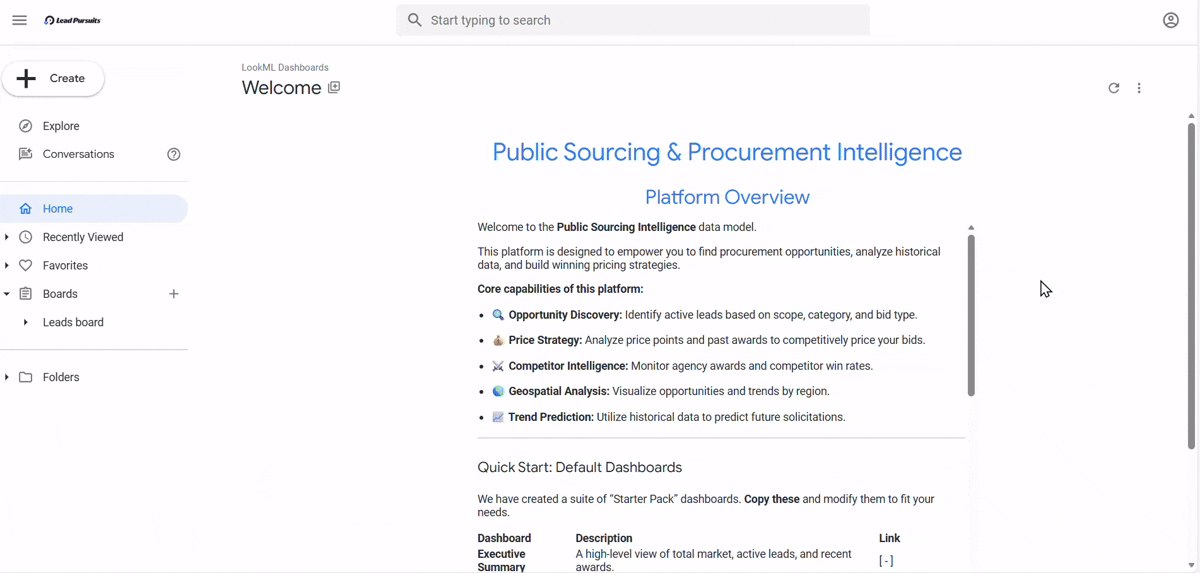Image resolution: width=1200 pixels, height=573 pixels.
Task: Click the Recently Viewed clock icon
Action: [x=26, y=237]
